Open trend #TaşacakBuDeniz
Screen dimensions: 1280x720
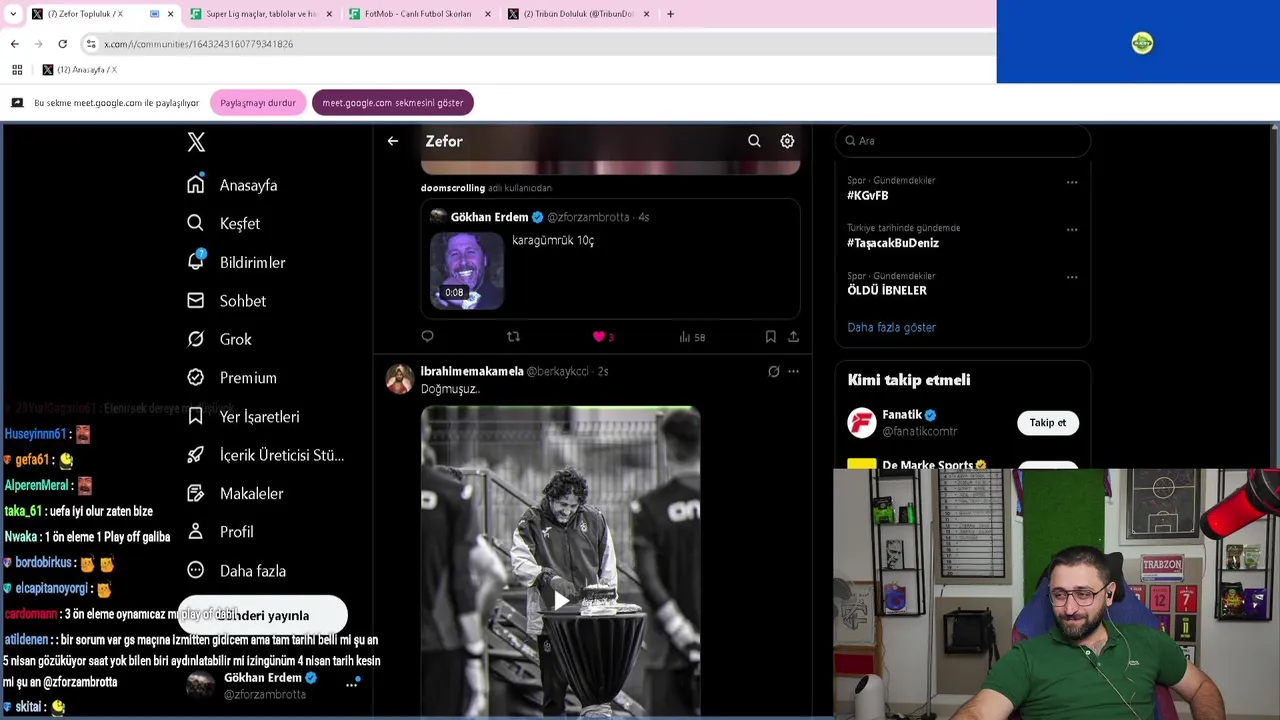tap(893, 243)
